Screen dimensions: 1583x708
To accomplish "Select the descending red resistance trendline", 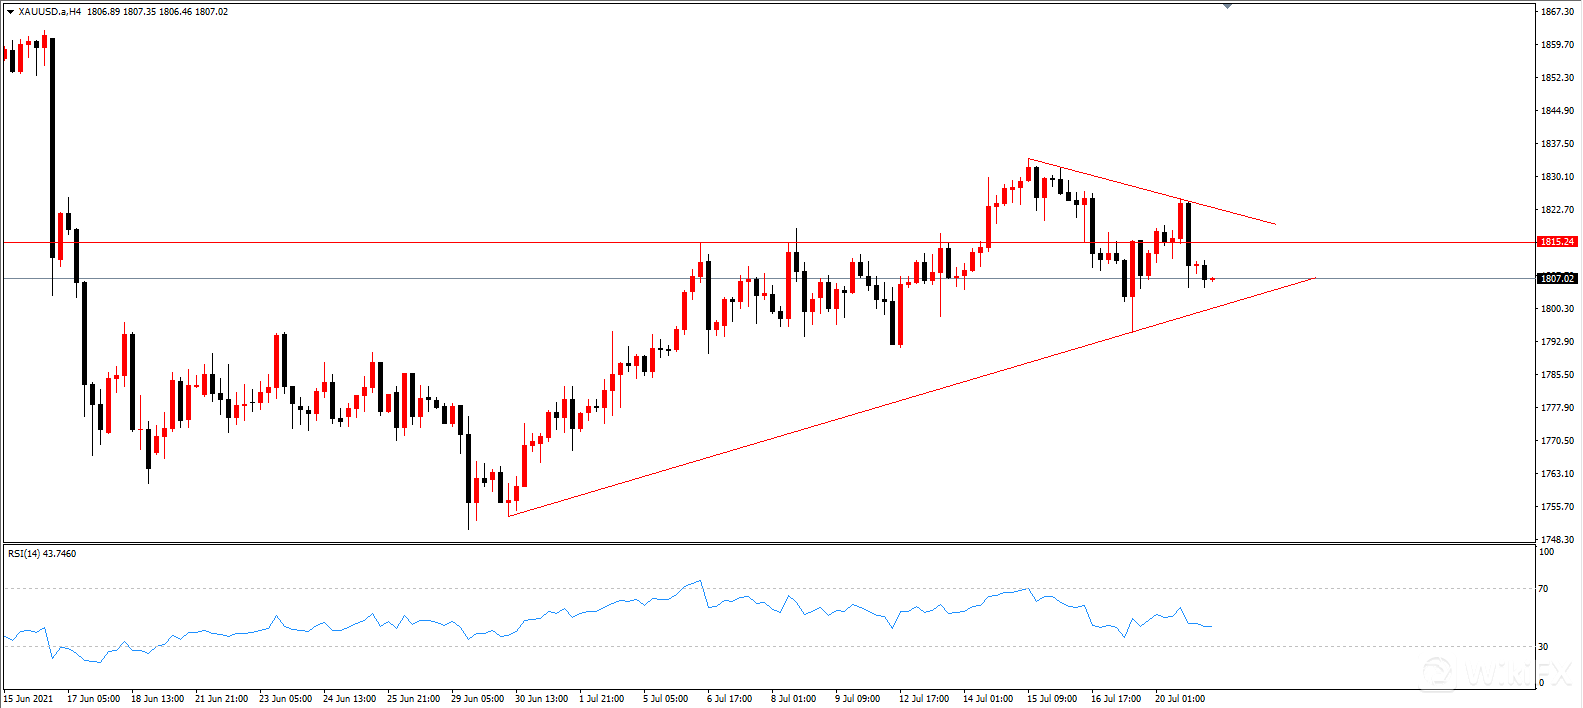I will tap(1150, 191).
